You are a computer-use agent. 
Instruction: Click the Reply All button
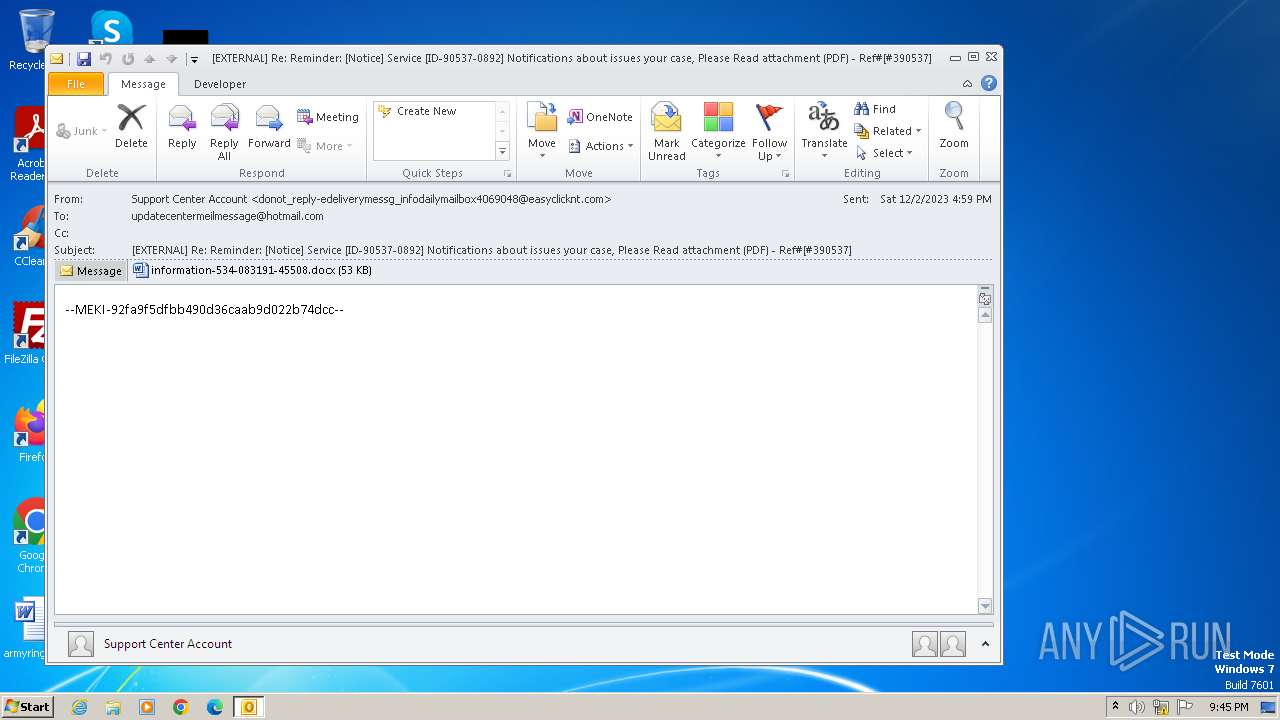(x=224, y=132)
